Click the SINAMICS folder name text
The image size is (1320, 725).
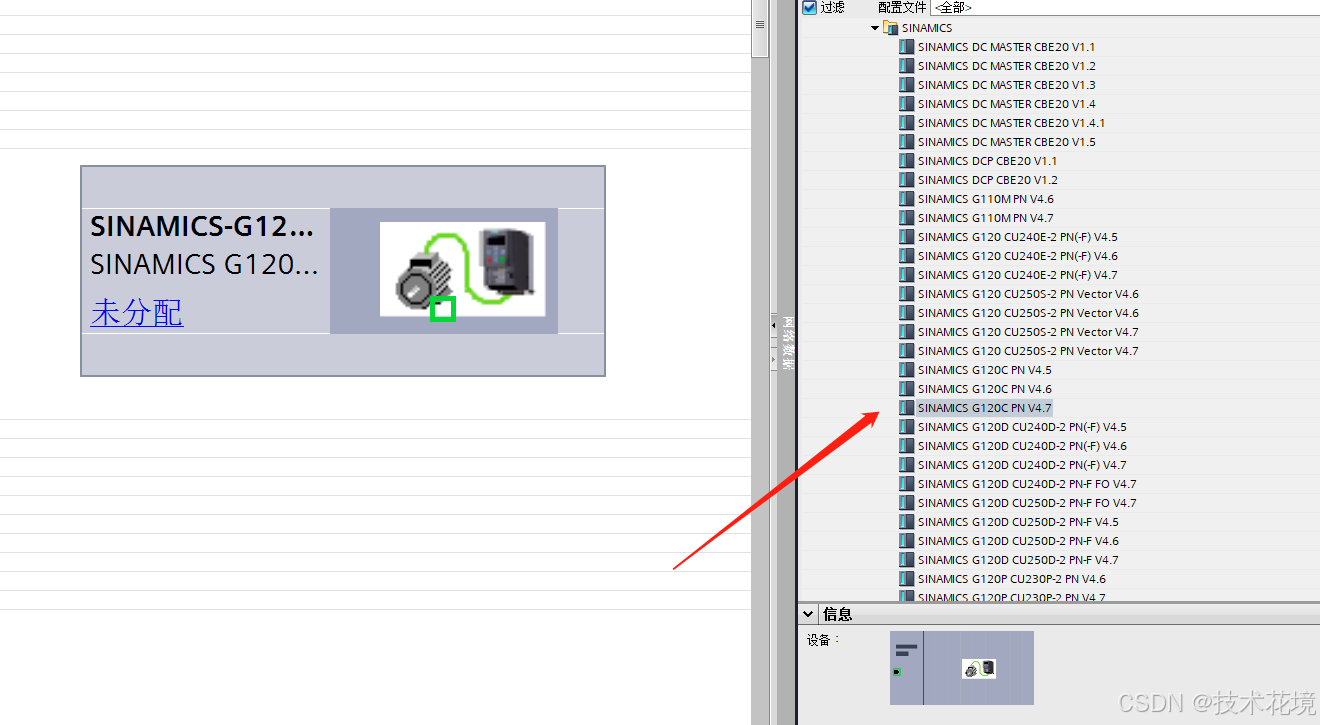[x=927, y=28]
